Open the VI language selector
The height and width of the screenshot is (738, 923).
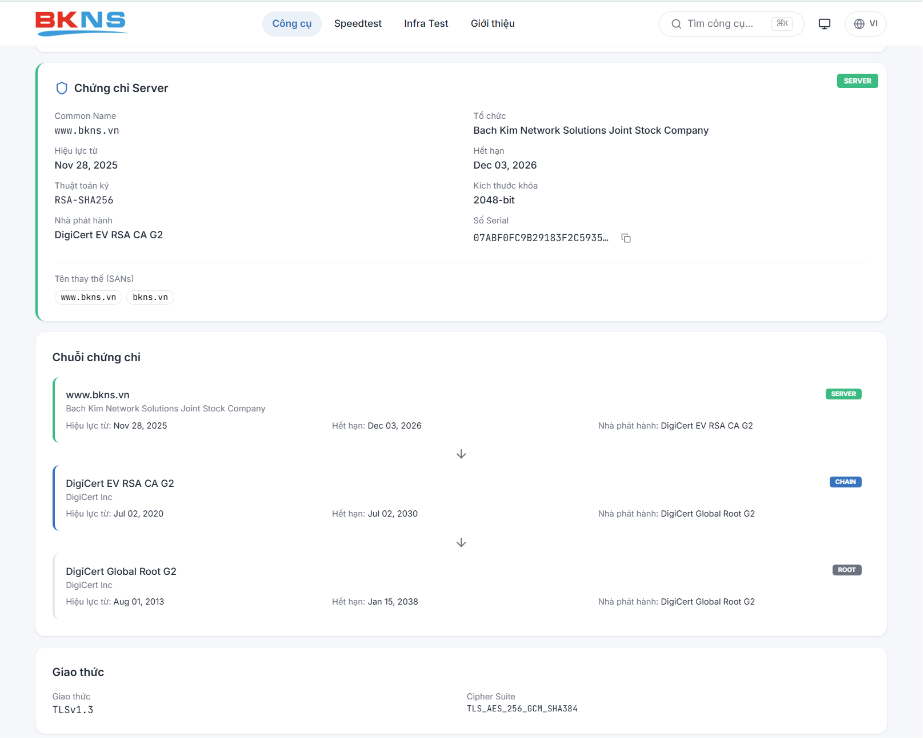click(x=866, y=24)
